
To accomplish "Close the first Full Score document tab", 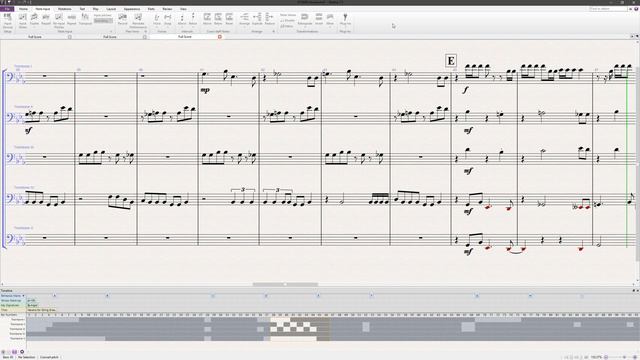I will click(x=70, y=37).
